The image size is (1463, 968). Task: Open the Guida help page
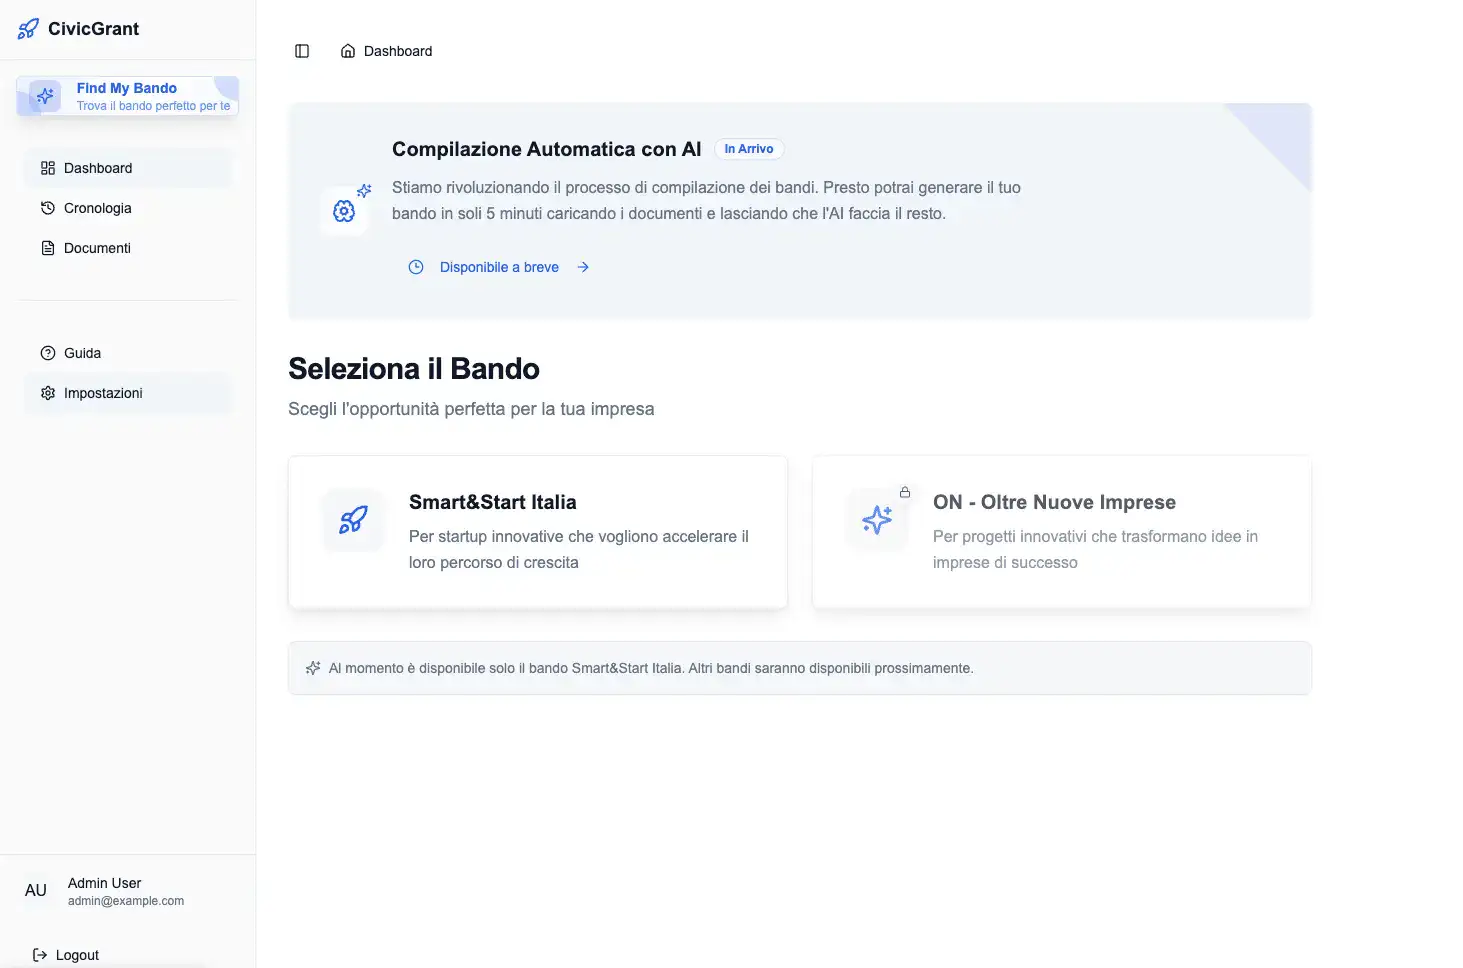click(82, 353)
